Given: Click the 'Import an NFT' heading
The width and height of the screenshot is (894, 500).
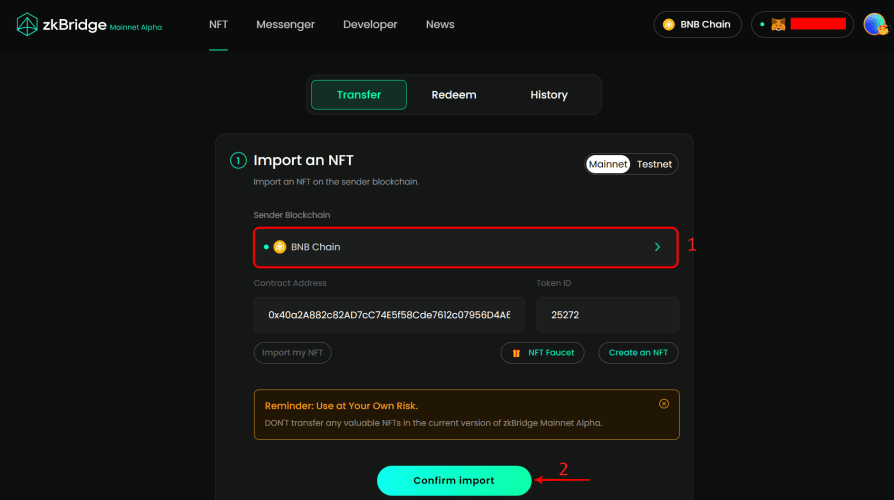Looking at the screenshot, I should point(303,160).
